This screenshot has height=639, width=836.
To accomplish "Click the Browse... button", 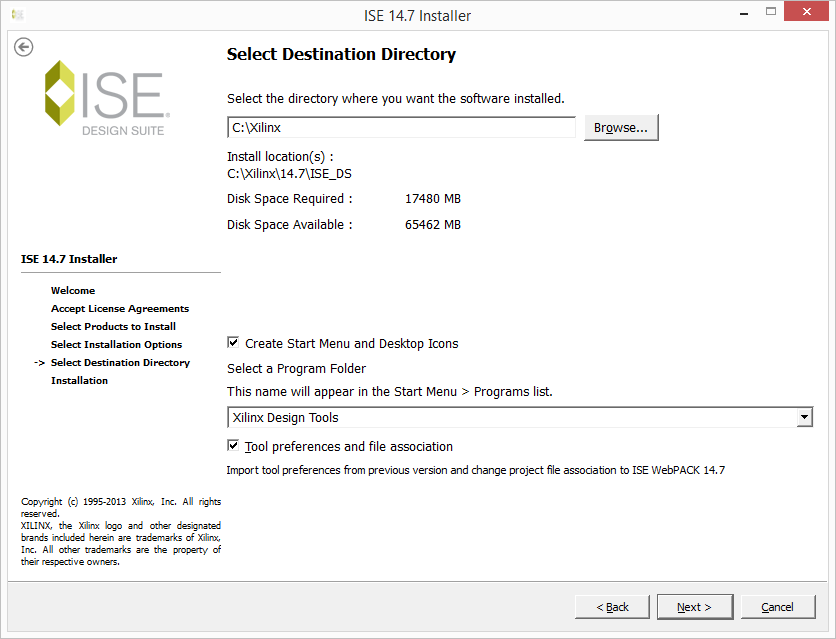I will (621, 127).
